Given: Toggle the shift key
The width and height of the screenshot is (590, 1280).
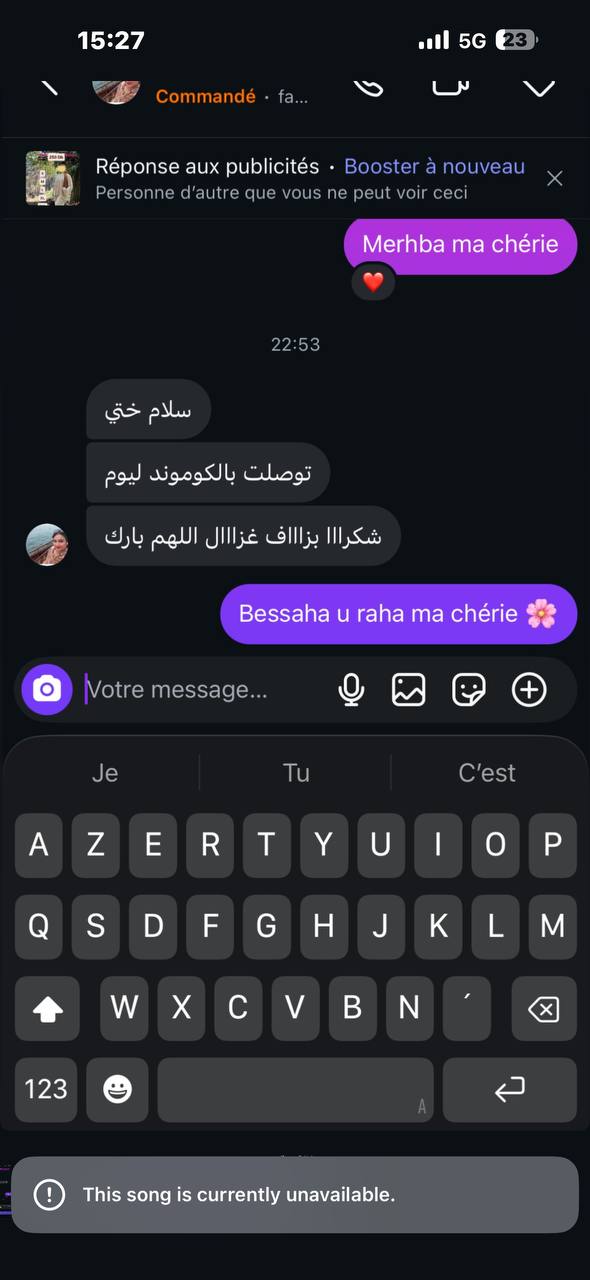Looking at the screenshot, I should [47, 1009].
